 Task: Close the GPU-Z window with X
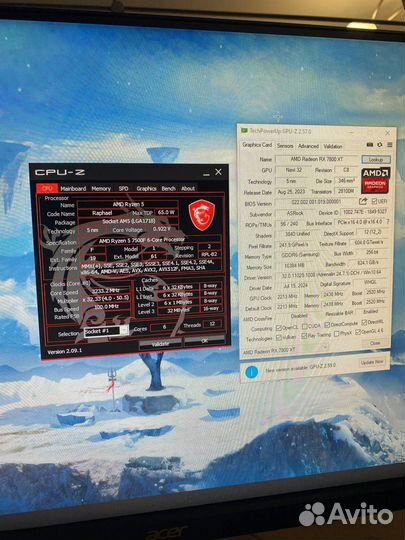tap(388, 133)
